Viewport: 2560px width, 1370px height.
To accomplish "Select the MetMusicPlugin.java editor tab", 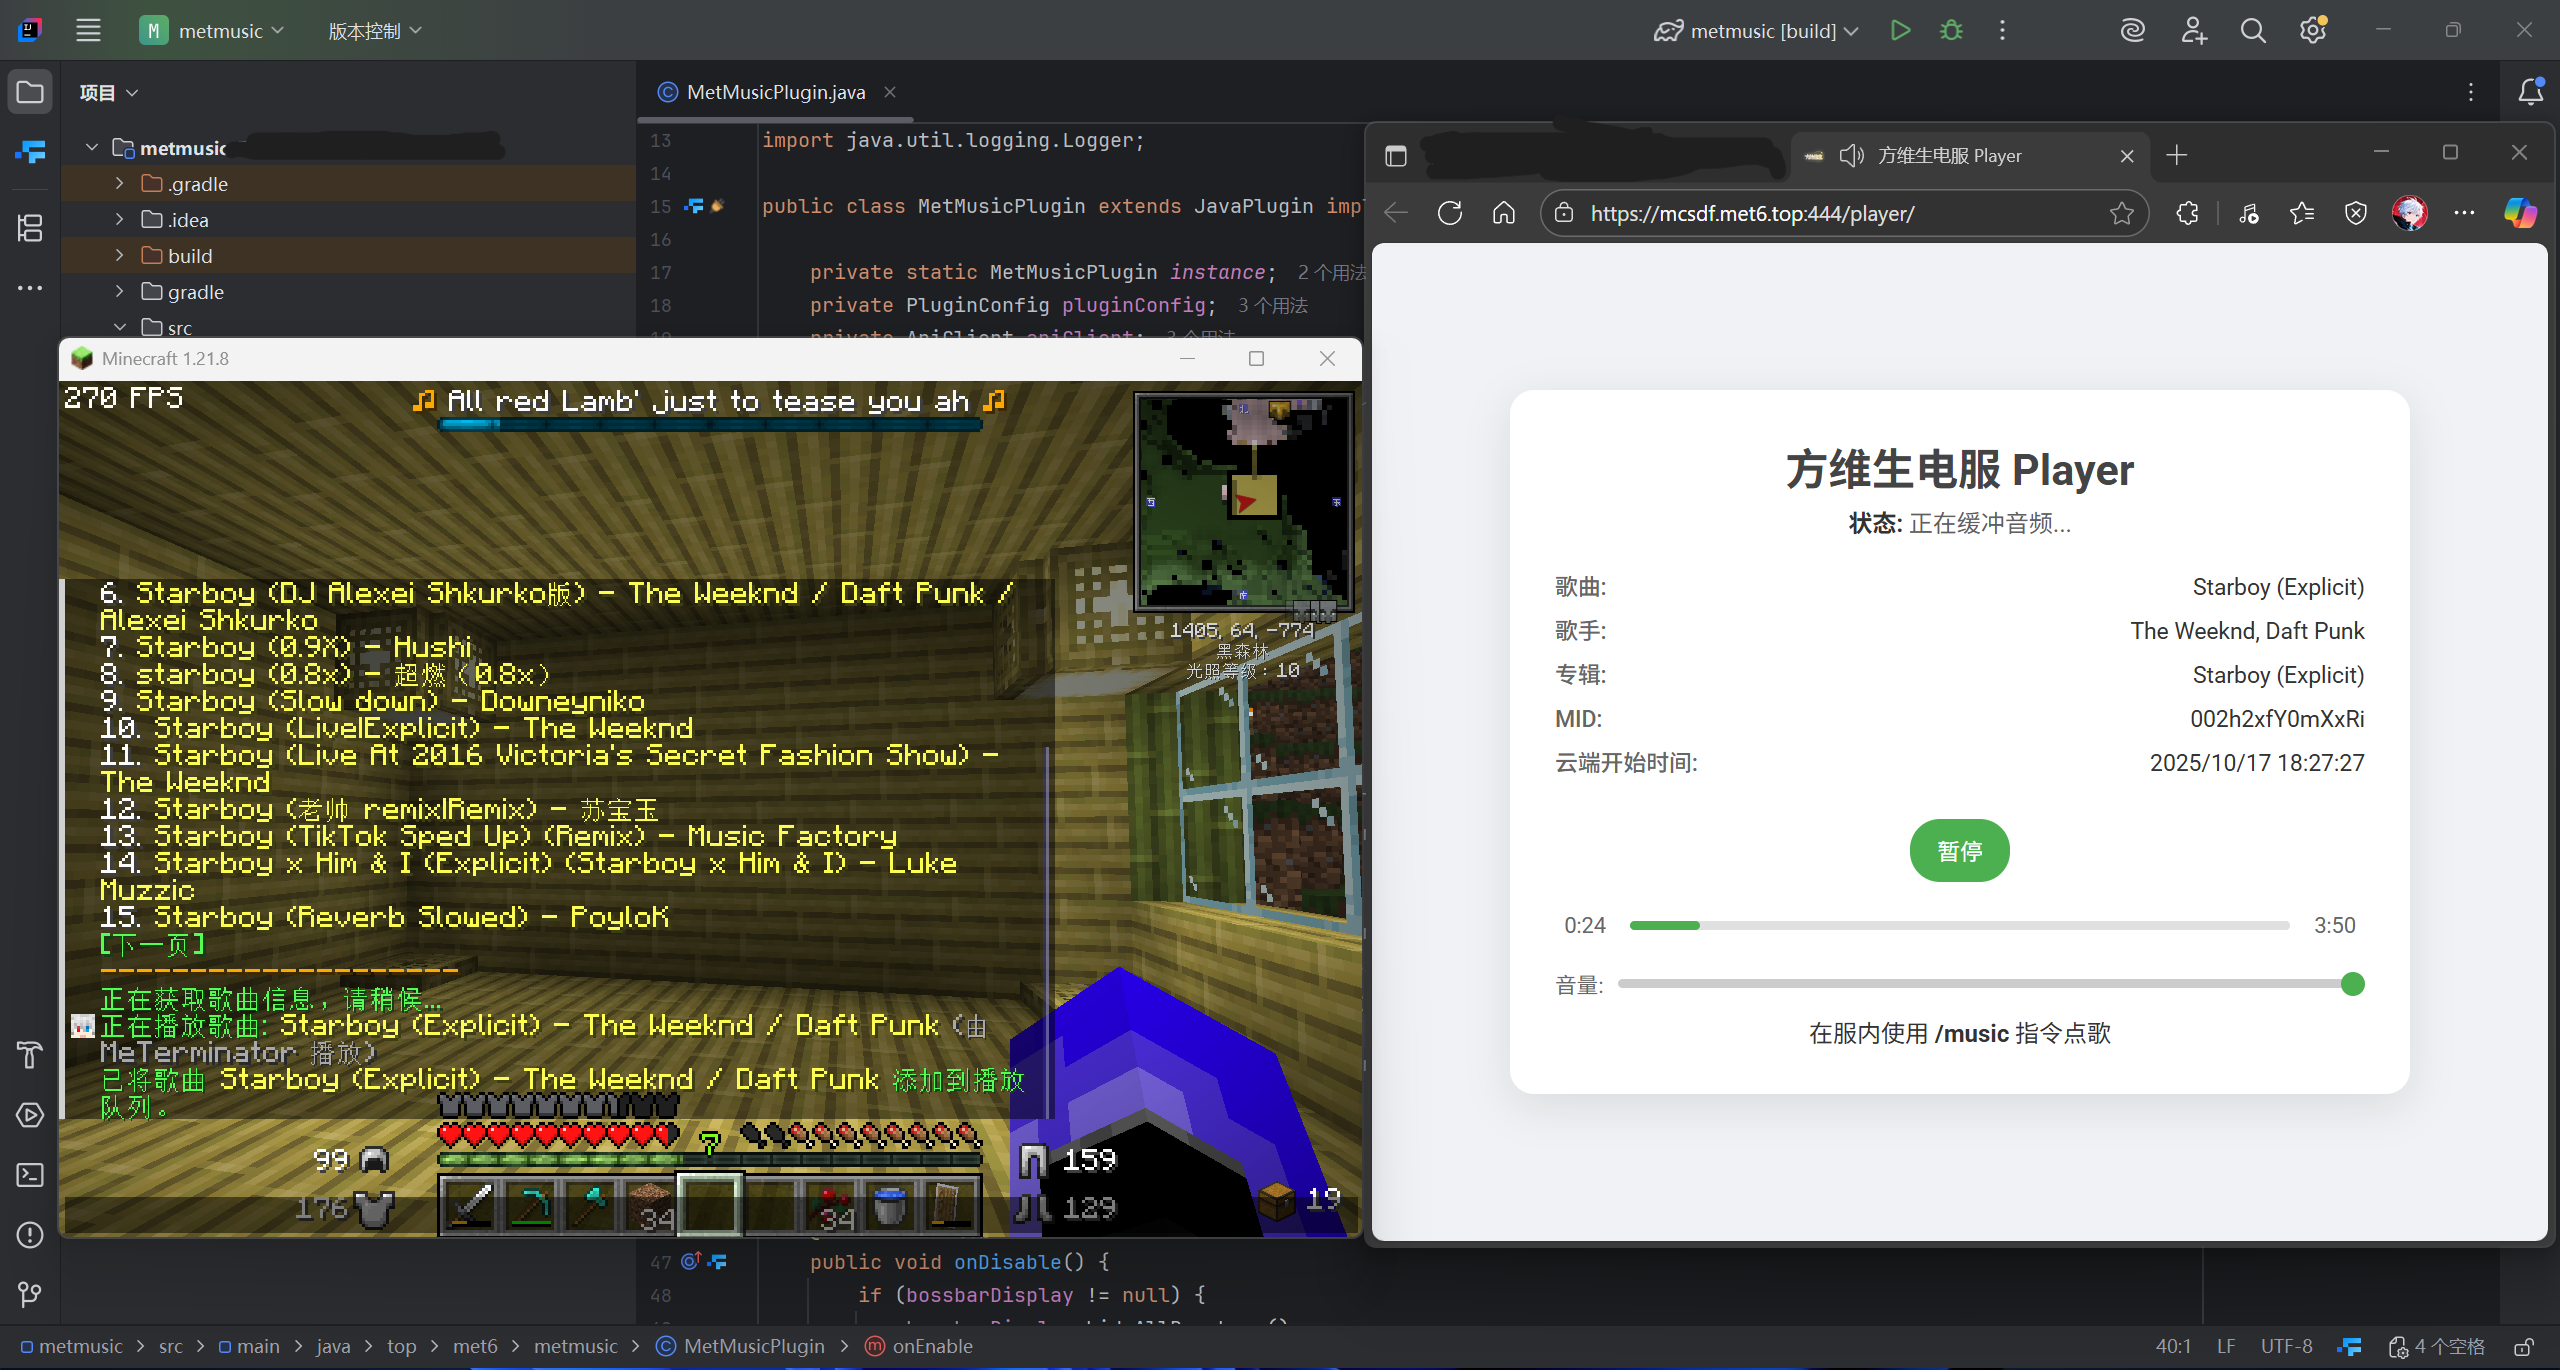I will tap(775, 92).
